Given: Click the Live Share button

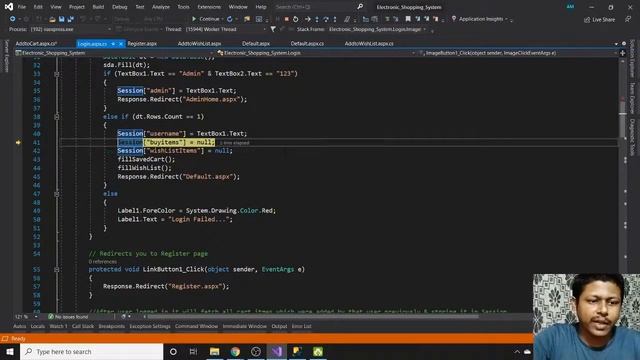Looking at the screenshot, I should click(x=600, y=19).
